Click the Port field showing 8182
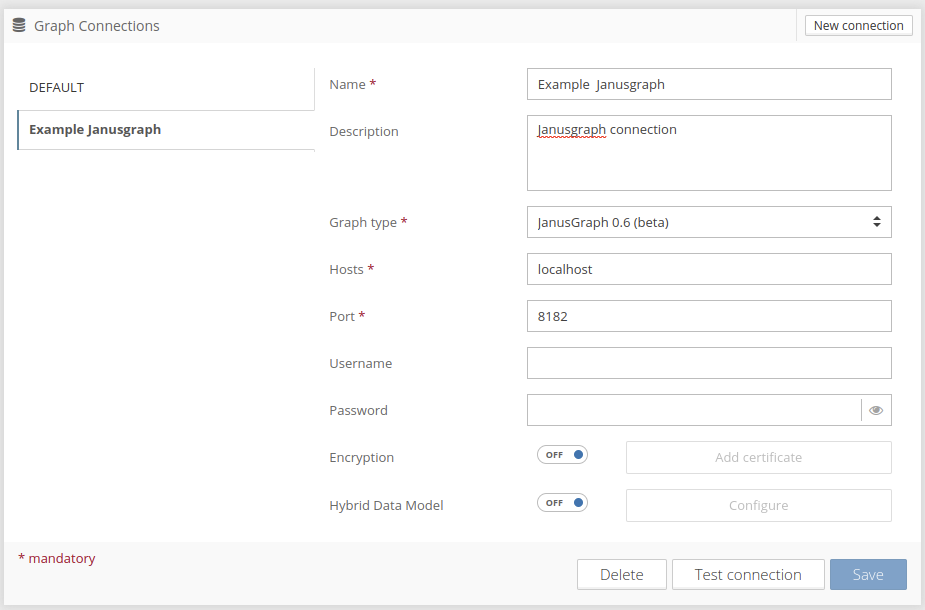925x610 pixels. (x=708, y=316)
